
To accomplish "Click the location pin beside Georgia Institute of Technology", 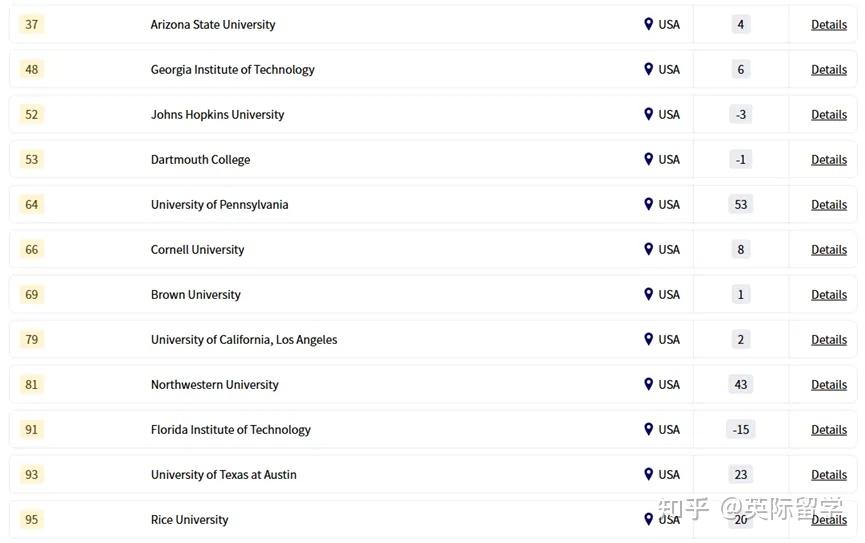I will click(x=648, y=69).
